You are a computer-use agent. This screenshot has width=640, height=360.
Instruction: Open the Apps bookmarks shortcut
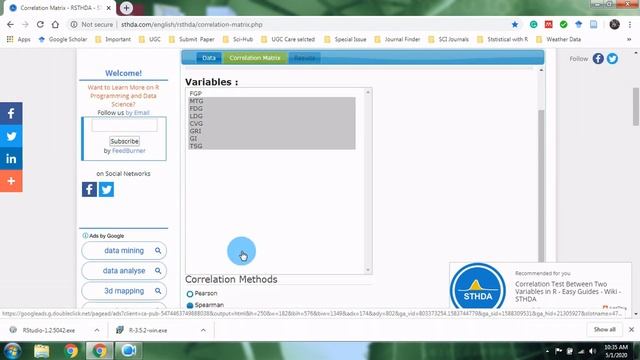pos(19,39)
